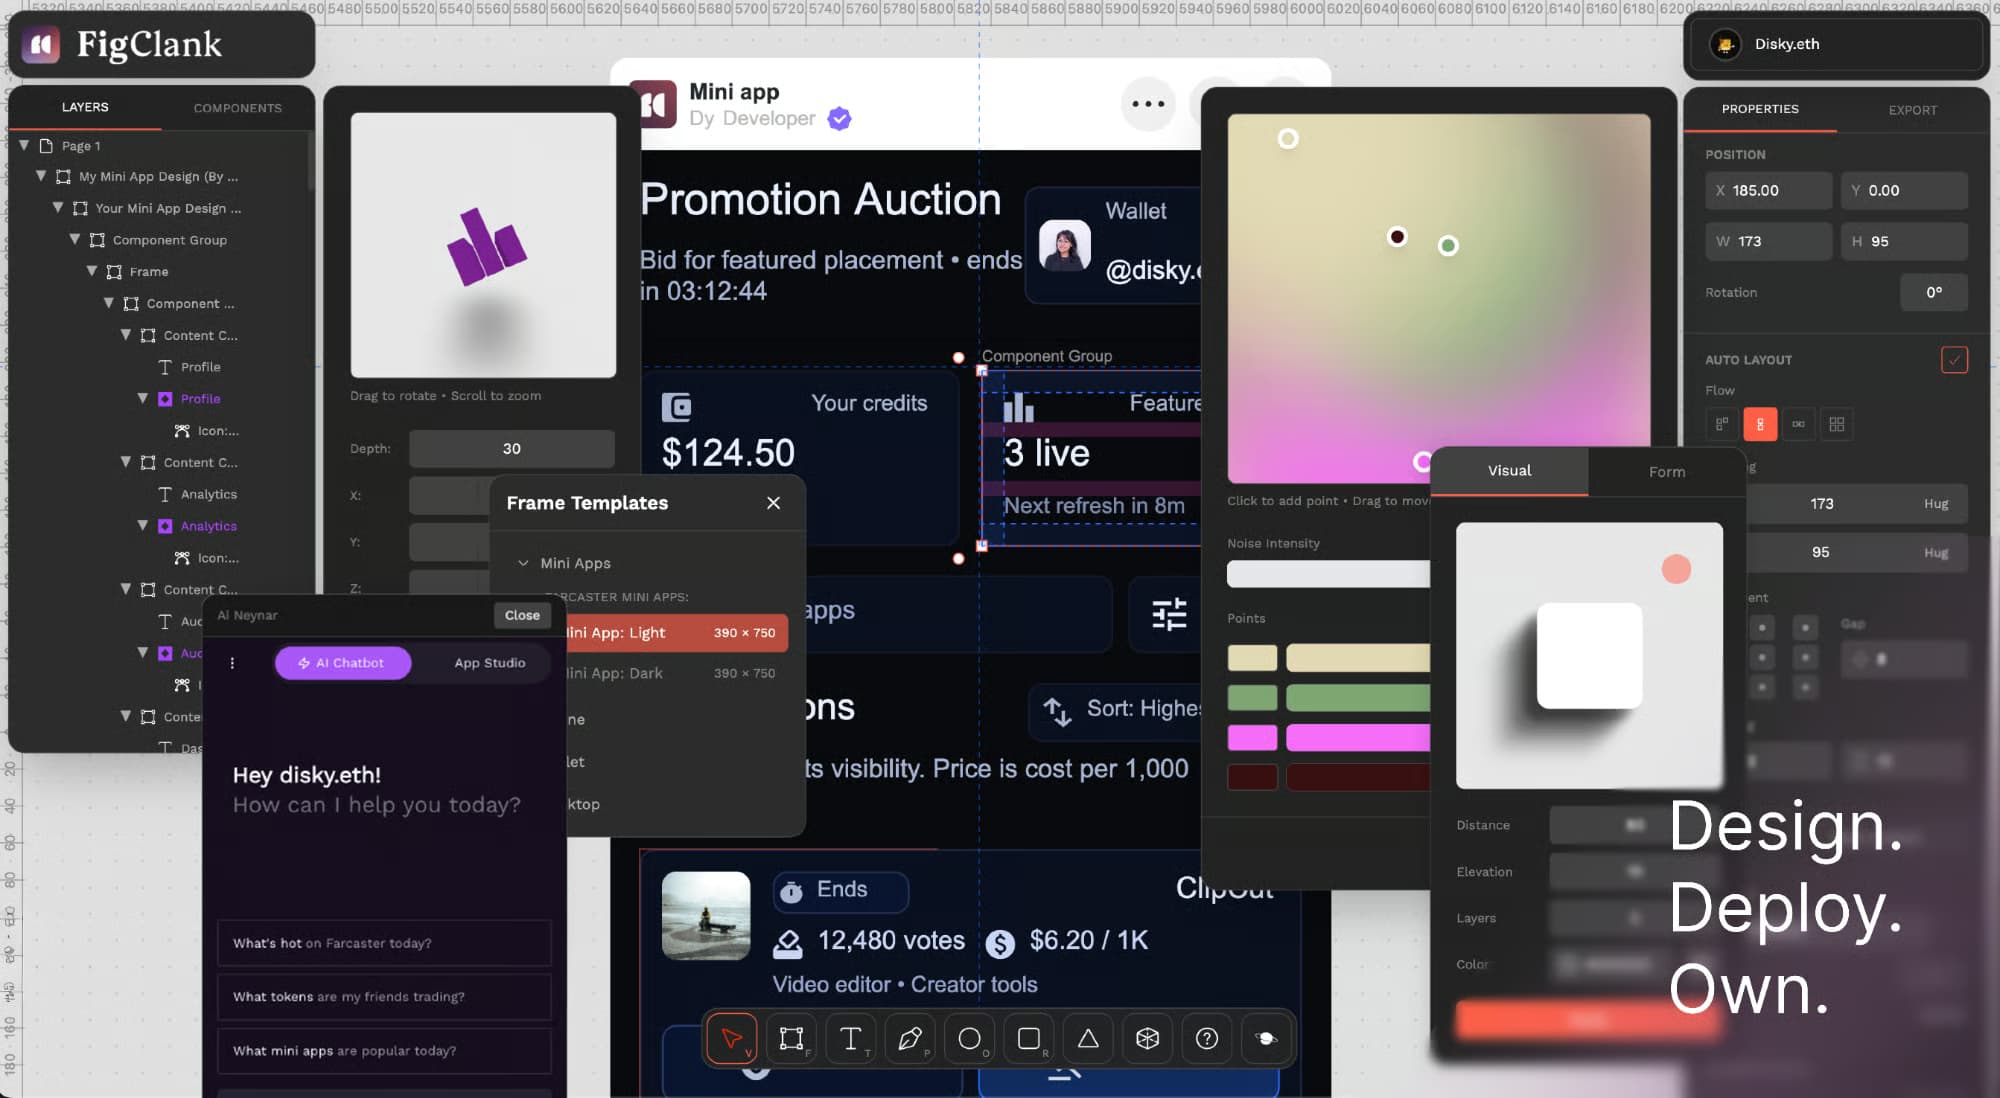This screenshot has height=1098, width=2000.
Task: Click the Depth input field showing 30
Action: [x=511, y=449]
